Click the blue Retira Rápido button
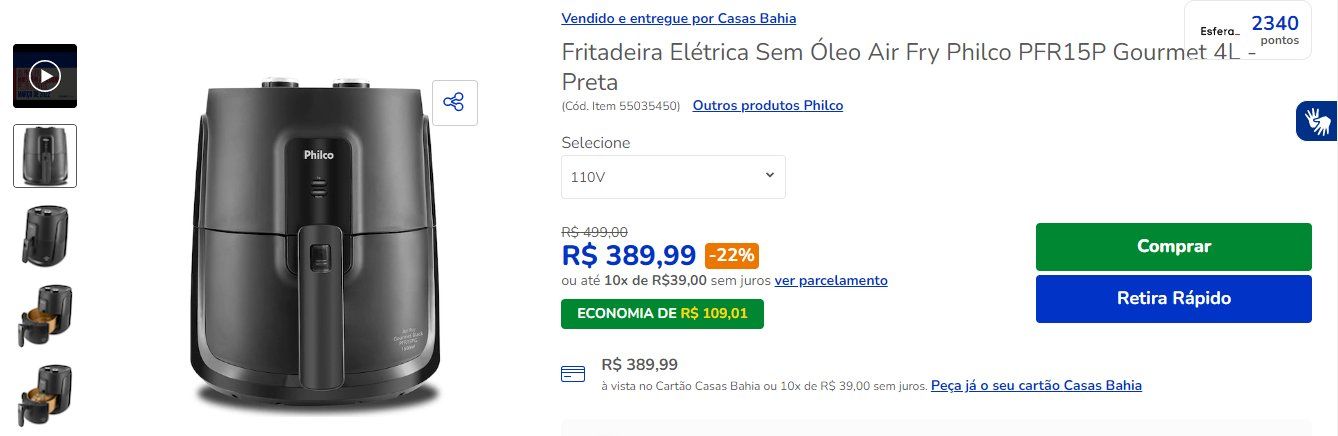Screen dimensions: 1338x436 [x=1173, y=299]
